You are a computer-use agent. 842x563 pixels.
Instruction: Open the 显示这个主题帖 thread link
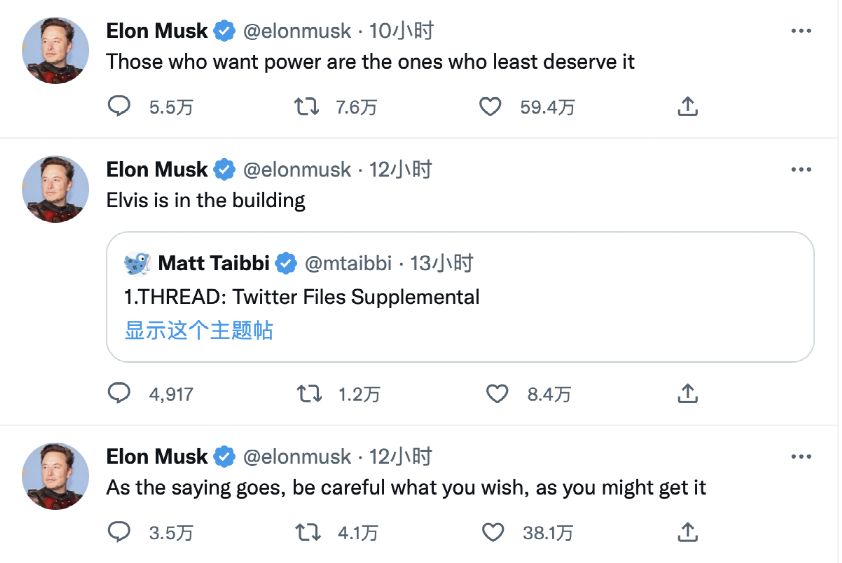pyautogui.click(x=199, y=330)
